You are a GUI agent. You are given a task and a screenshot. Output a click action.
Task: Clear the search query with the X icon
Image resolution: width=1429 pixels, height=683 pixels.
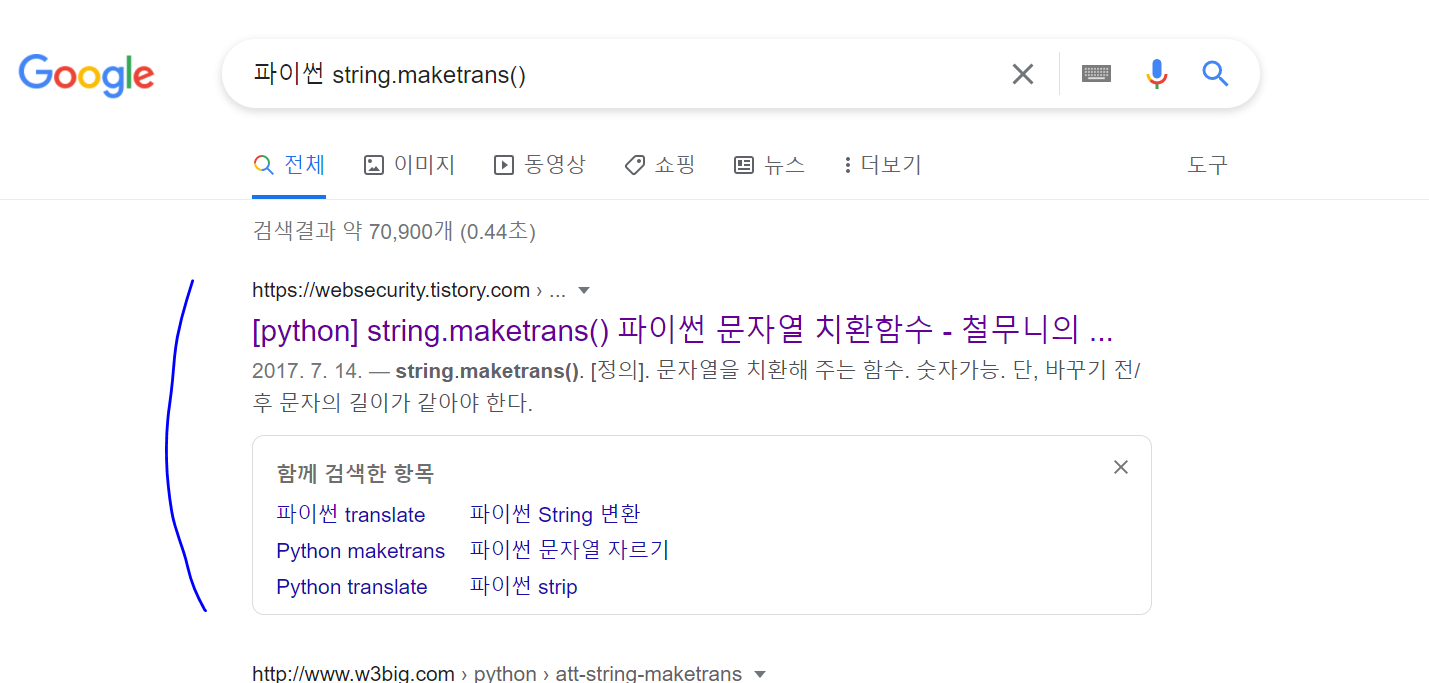click(1023, 74)
